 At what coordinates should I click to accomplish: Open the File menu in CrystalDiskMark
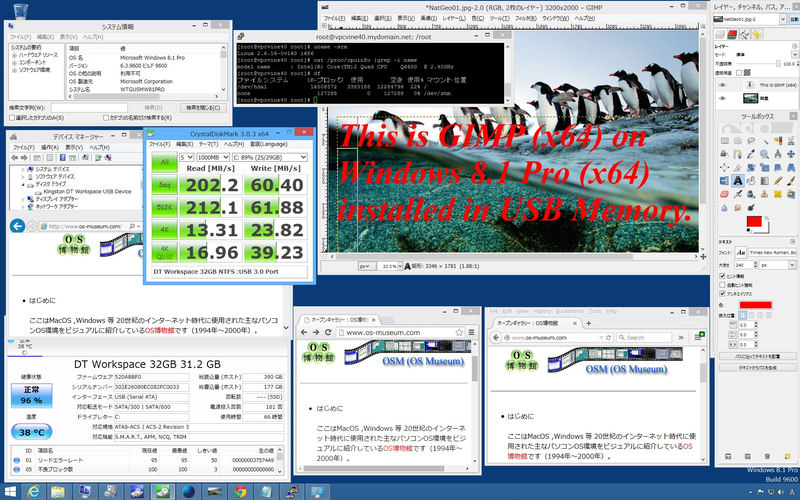point(160,144)
